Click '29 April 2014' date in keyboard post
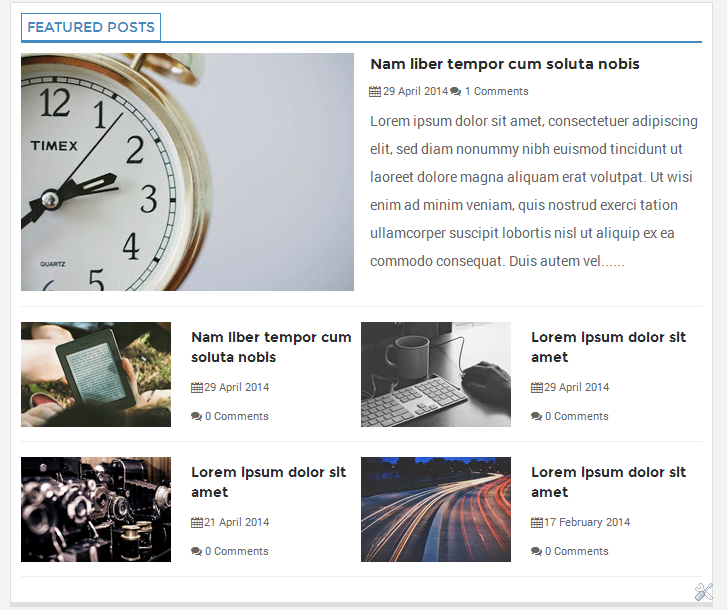The image size is (727, 610). point(576,388)
